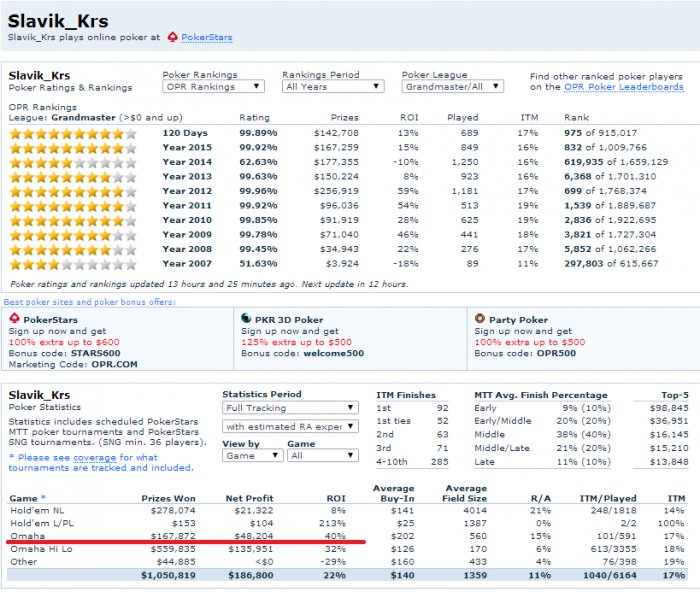Click the PKR 3D Poker icon
Viewport: 700px width, 592px height.
pos(246,318)
